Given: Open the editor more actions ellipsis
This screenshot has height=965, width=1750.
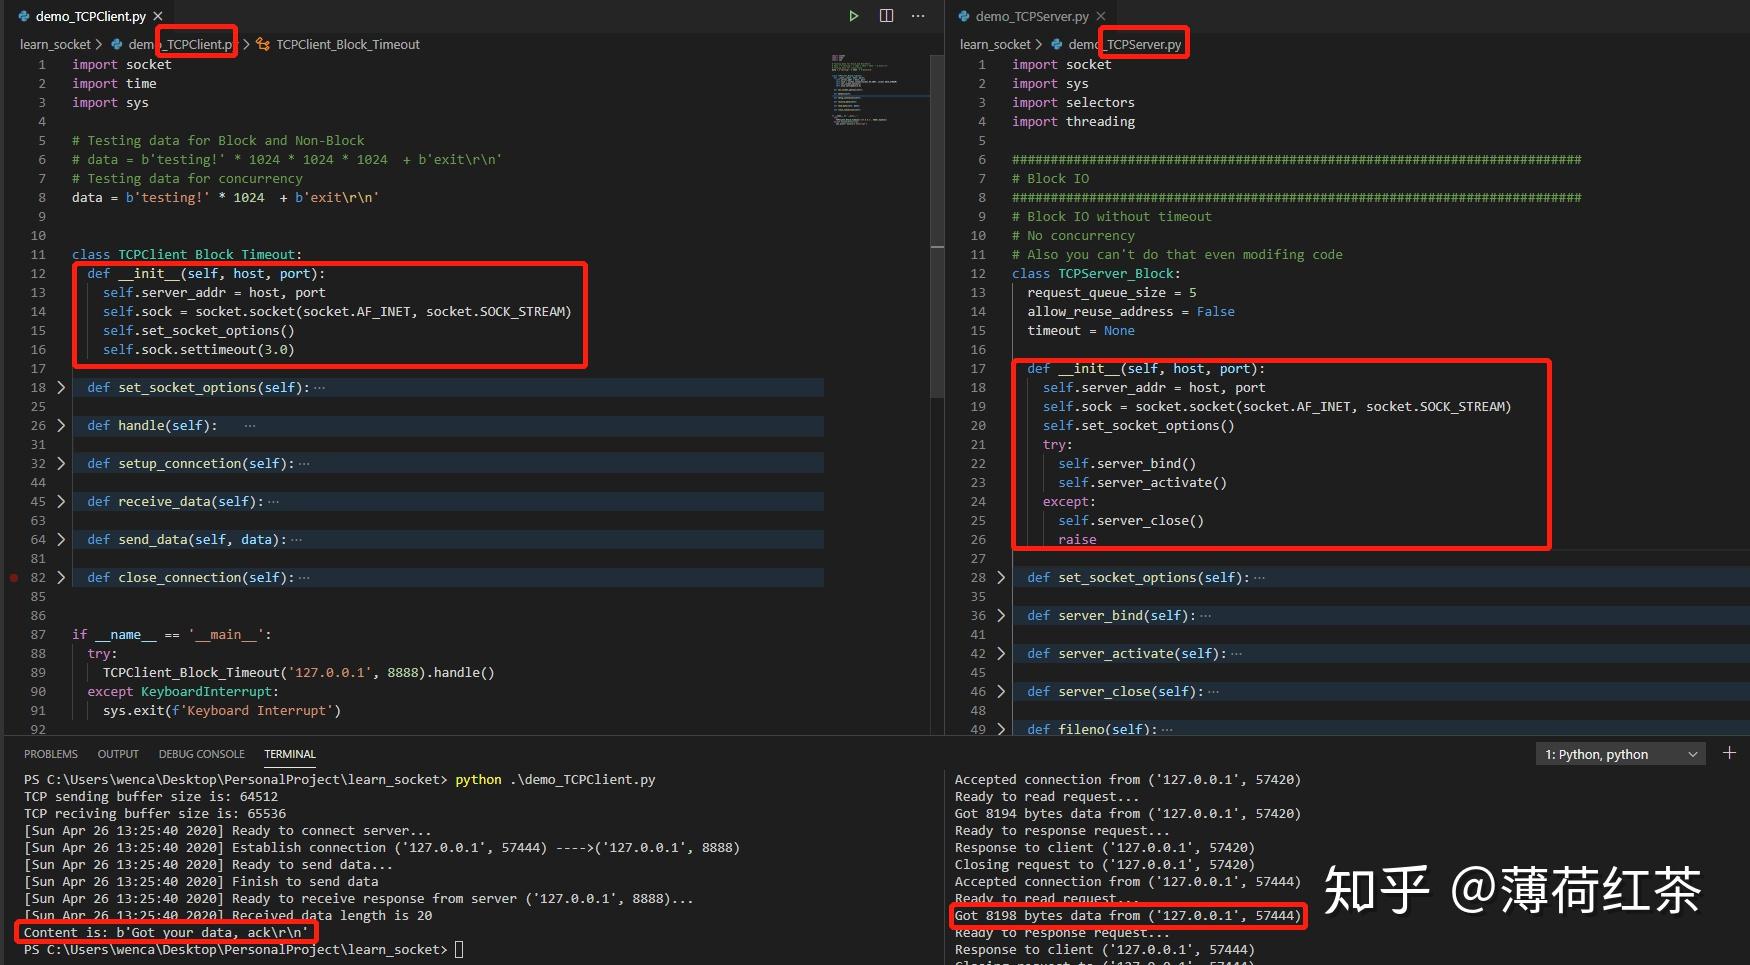Looking at the screenshot, I should pyautogui.click(x=918, y=16).
